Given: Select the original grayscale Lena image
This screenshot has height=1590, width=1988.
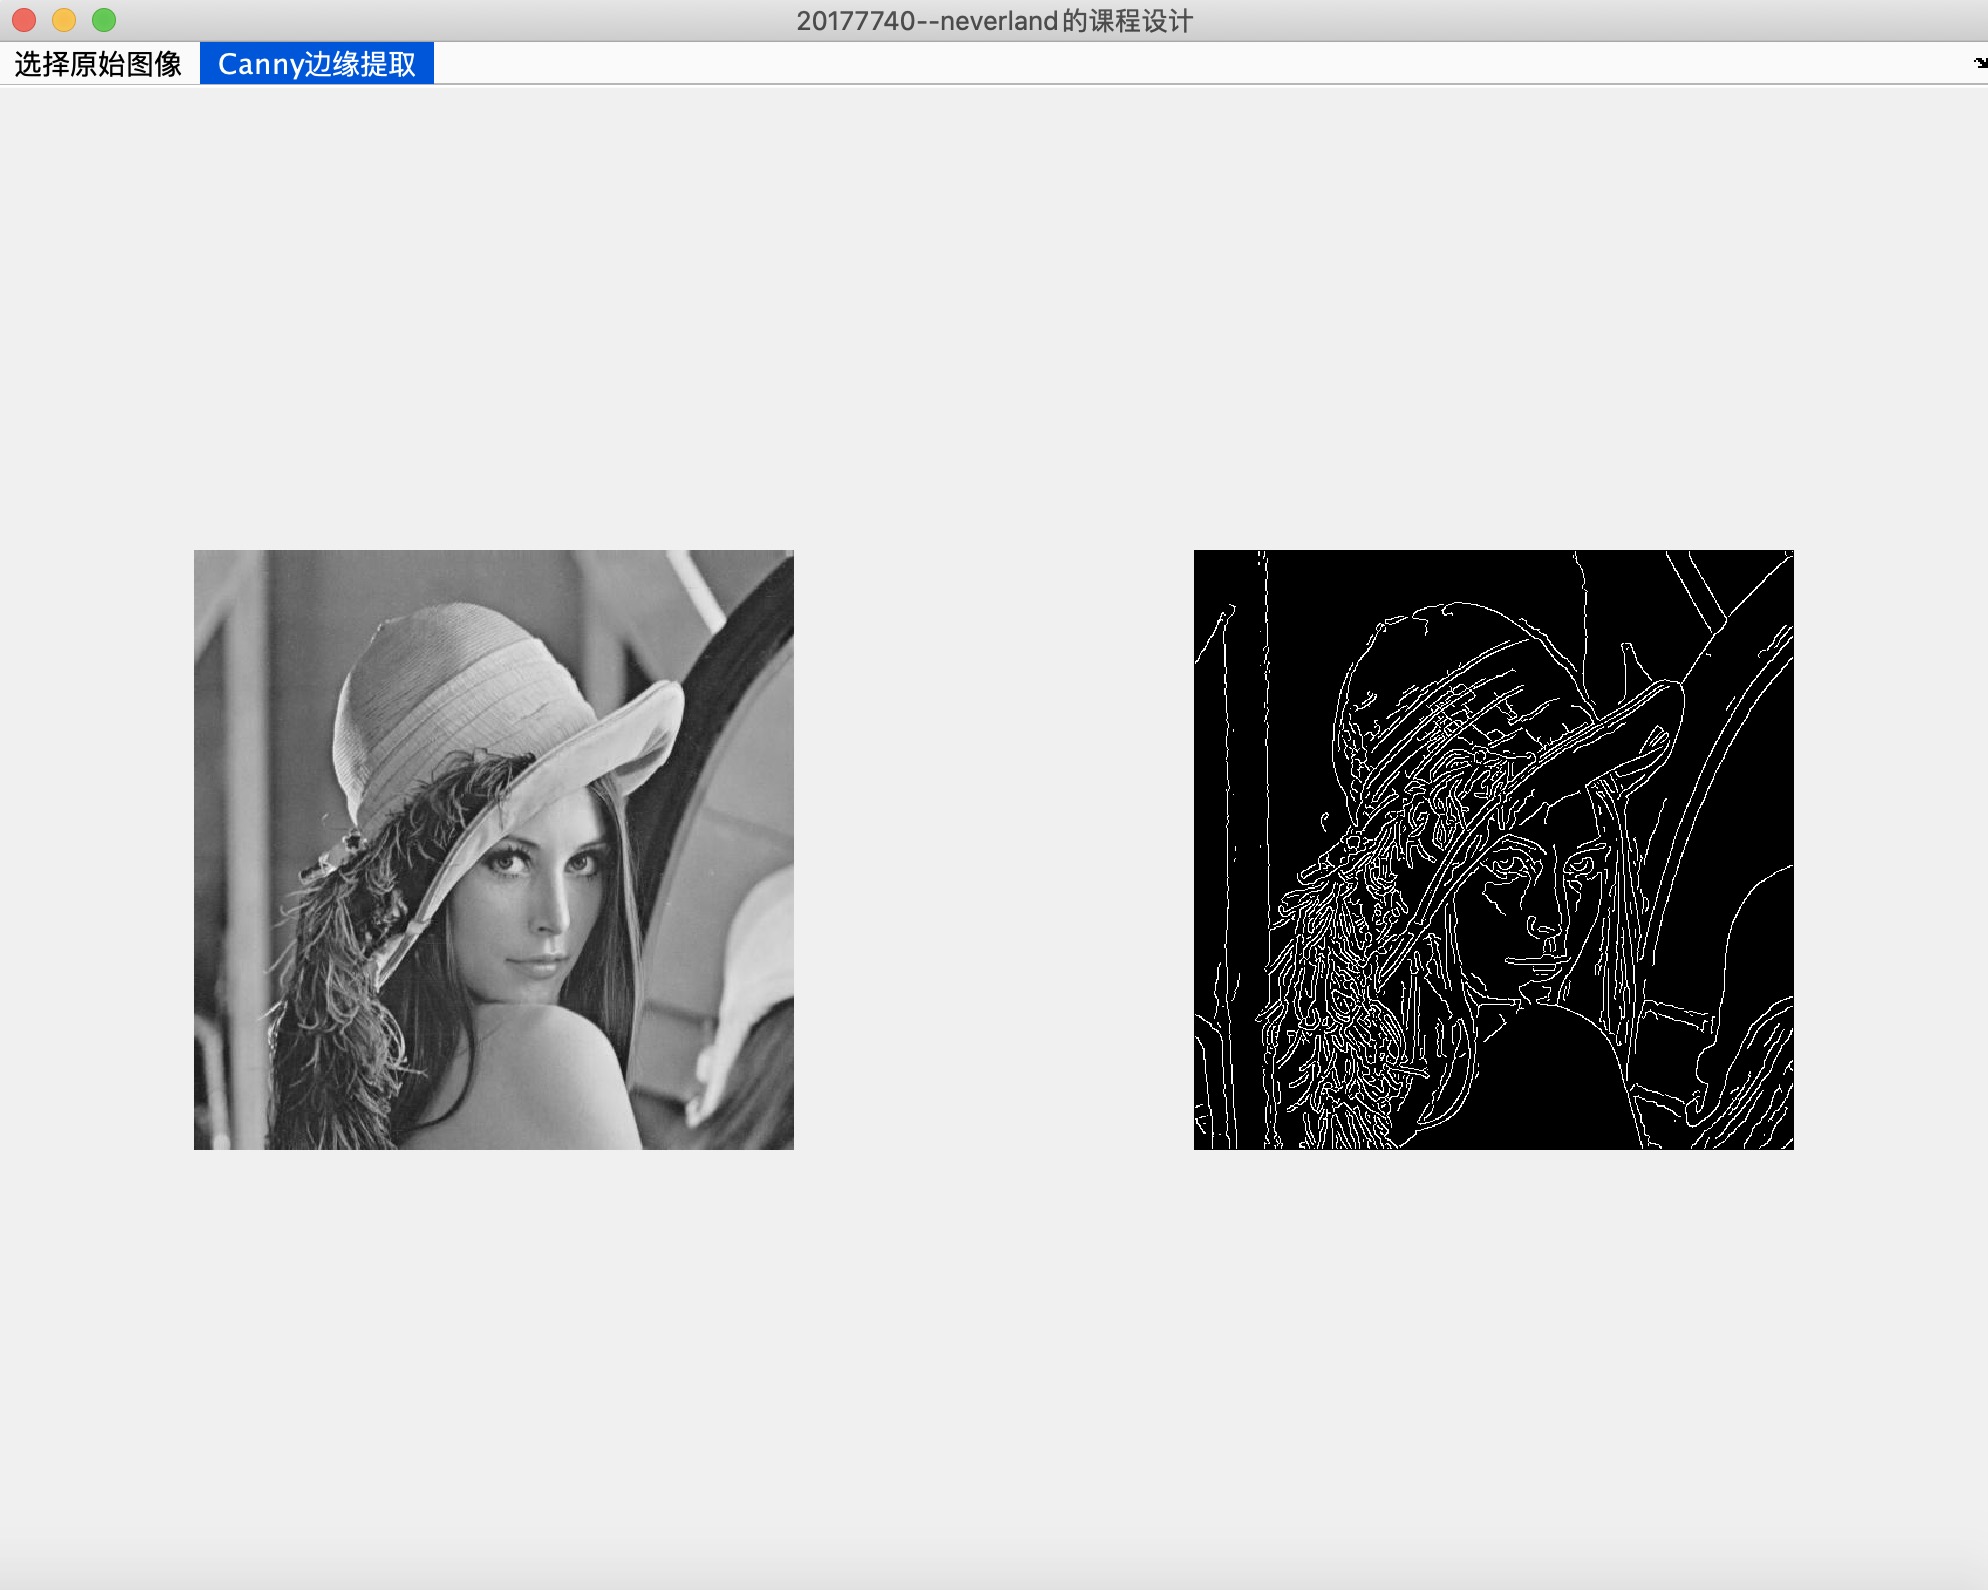Looking at the screenshot, I should tap(493, 849).
